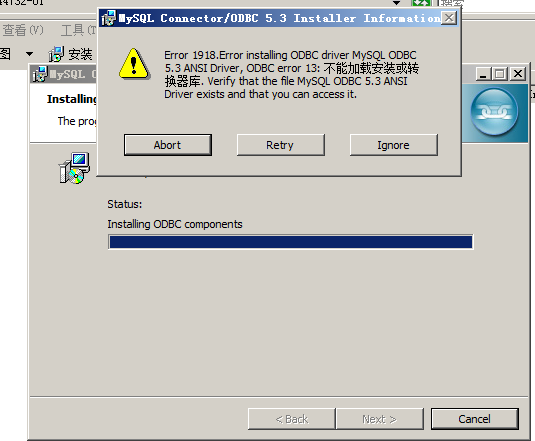Viewport: 535px width, 441px height.
Task: Click the computer and CD setup icon
Action: click(74, 168)
